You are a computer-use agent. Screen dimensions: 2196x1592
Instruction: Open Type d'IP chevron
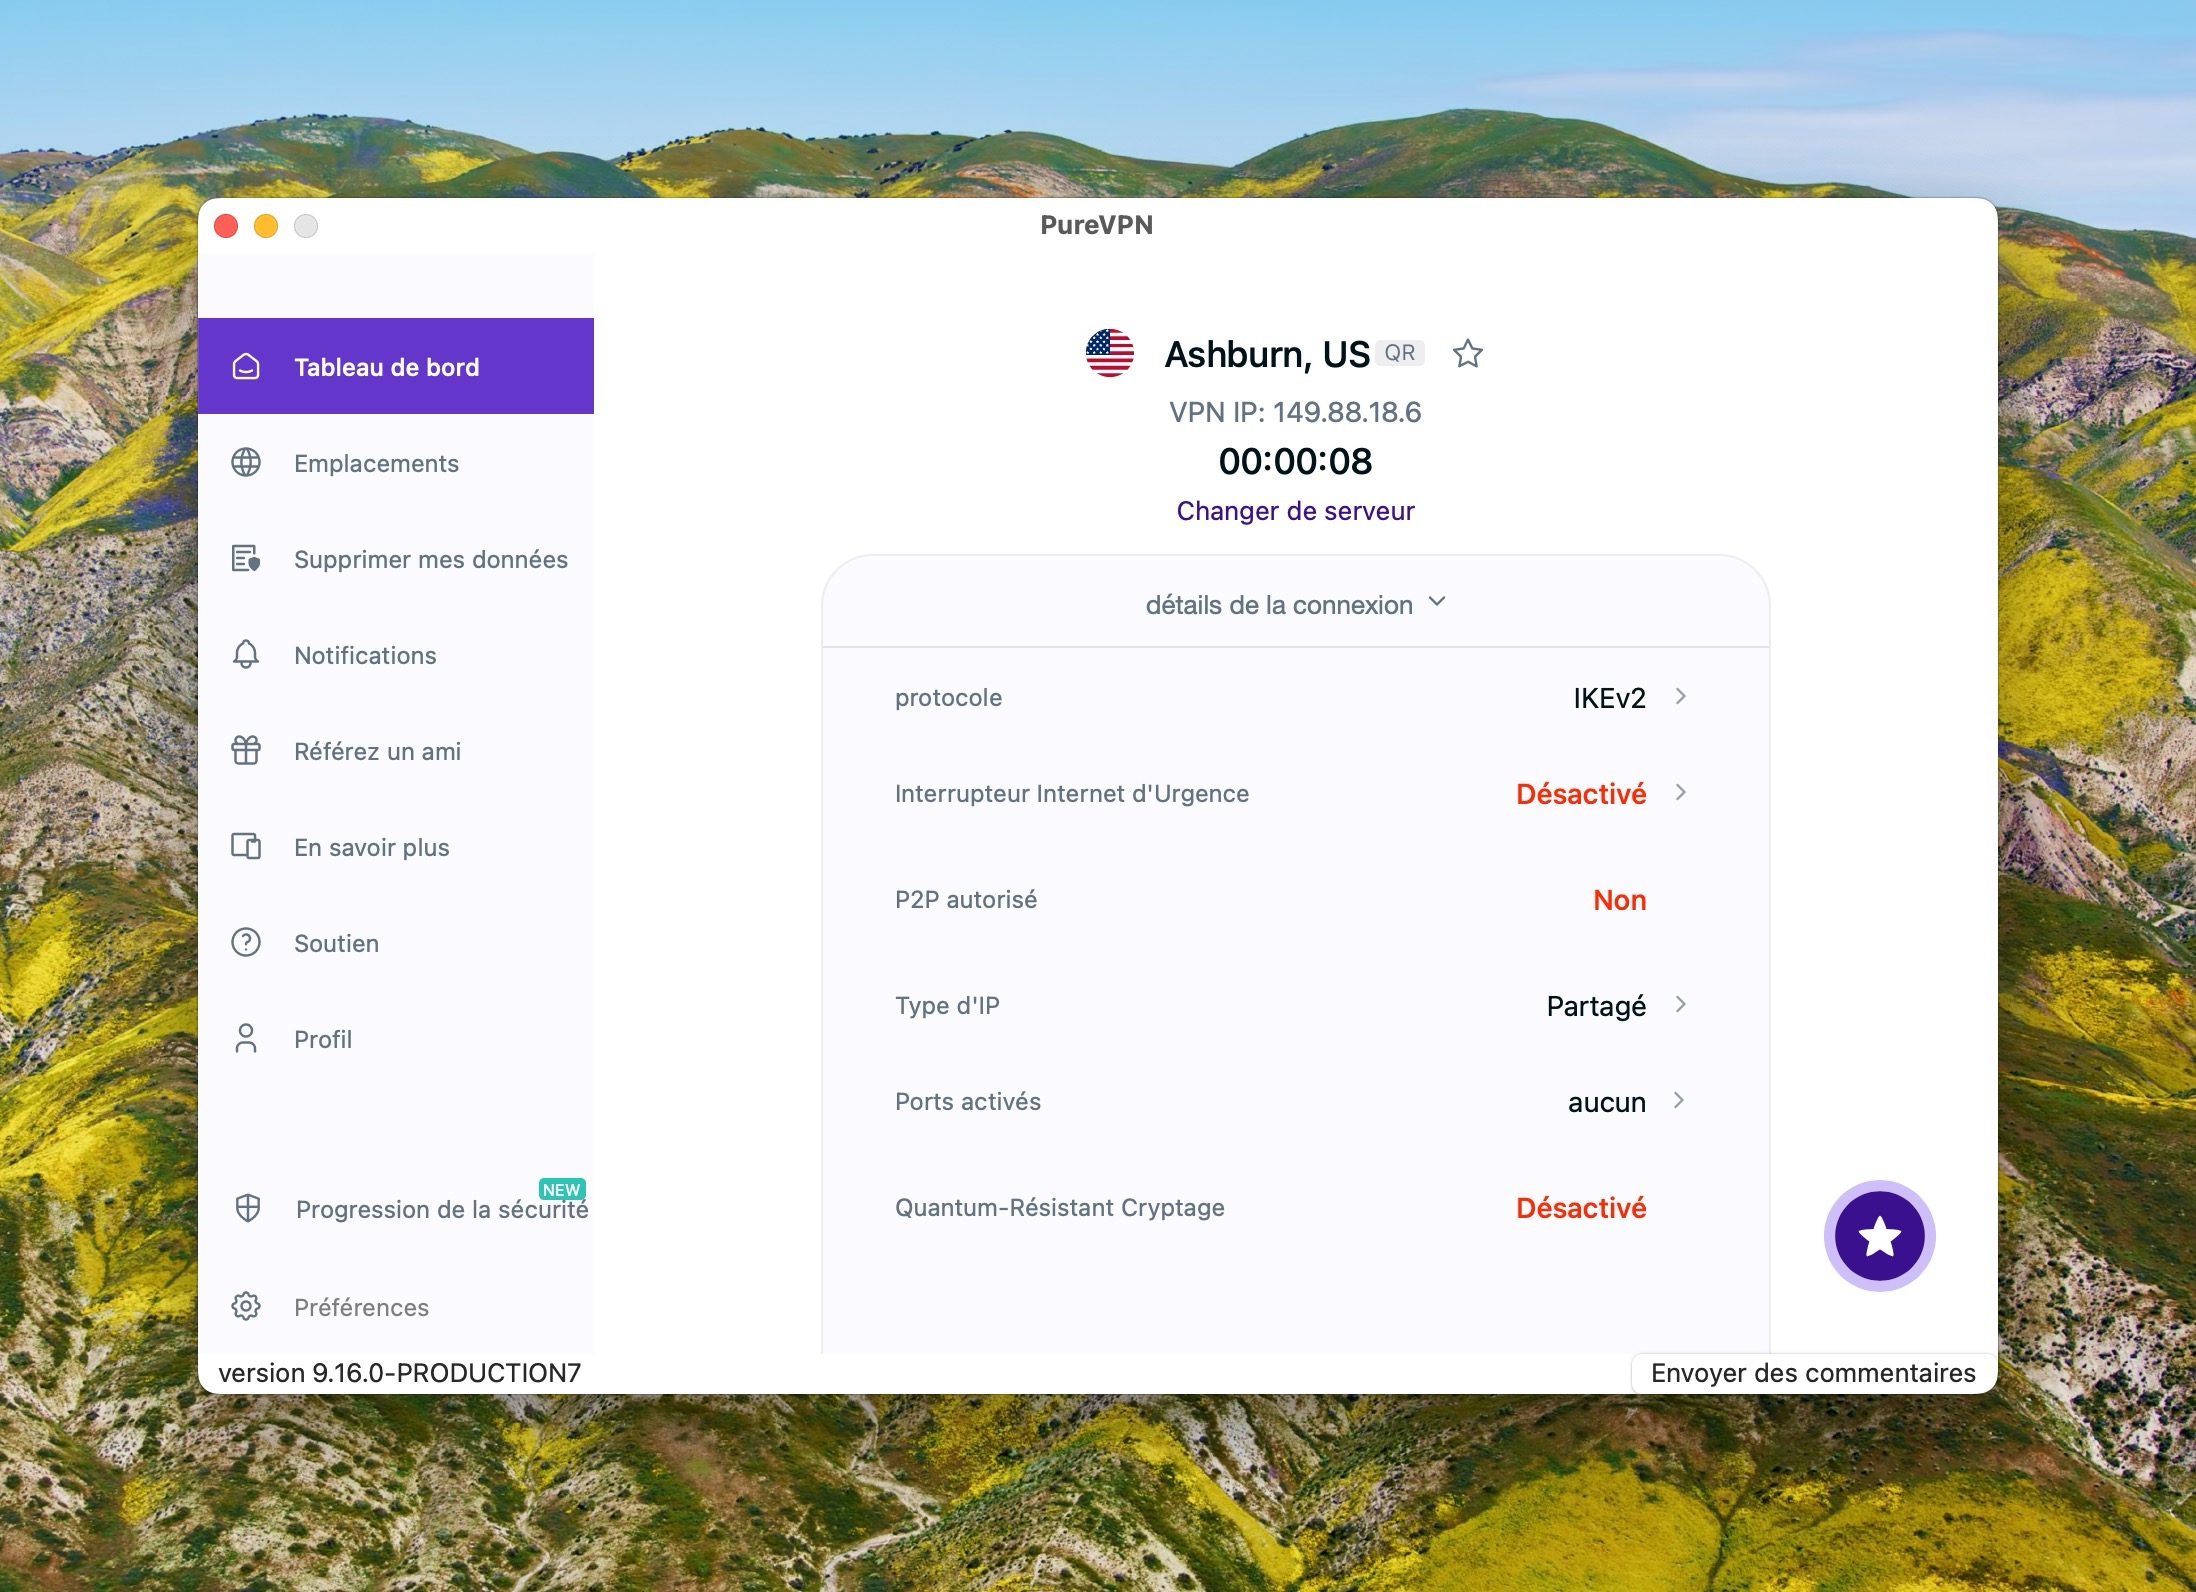point(1681,1004)
